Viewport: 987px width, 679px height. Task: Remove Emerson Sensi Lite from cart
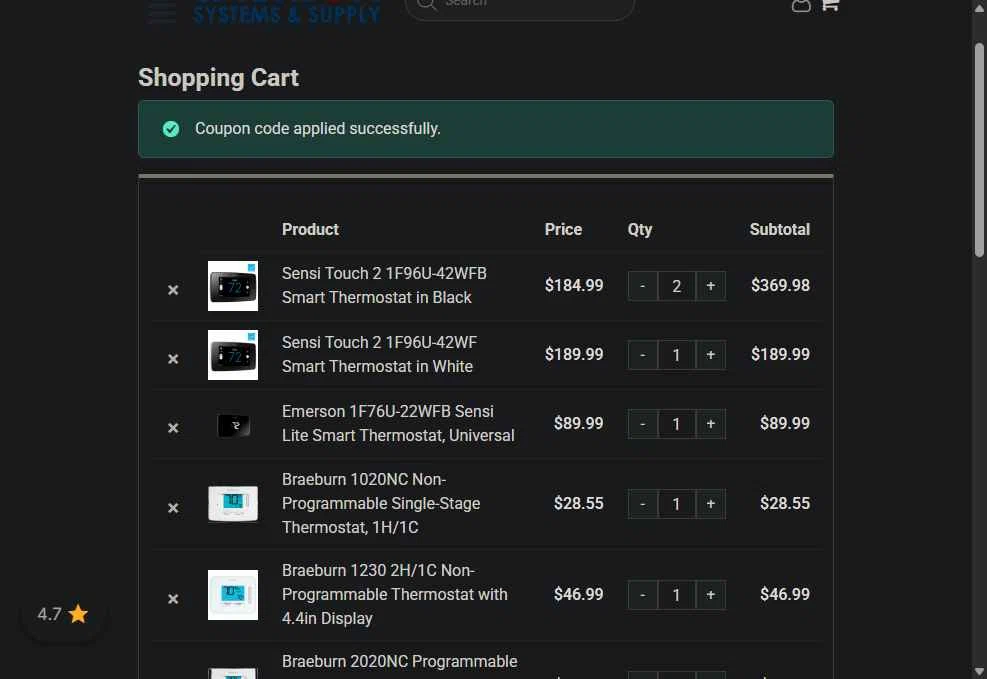173,428
